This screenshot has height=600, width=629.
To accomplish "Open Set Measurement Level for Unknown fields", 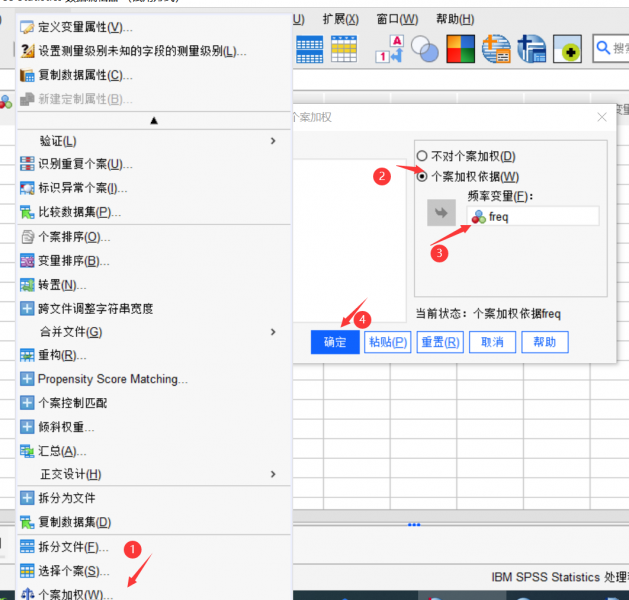I will click(x=154, y=51).
